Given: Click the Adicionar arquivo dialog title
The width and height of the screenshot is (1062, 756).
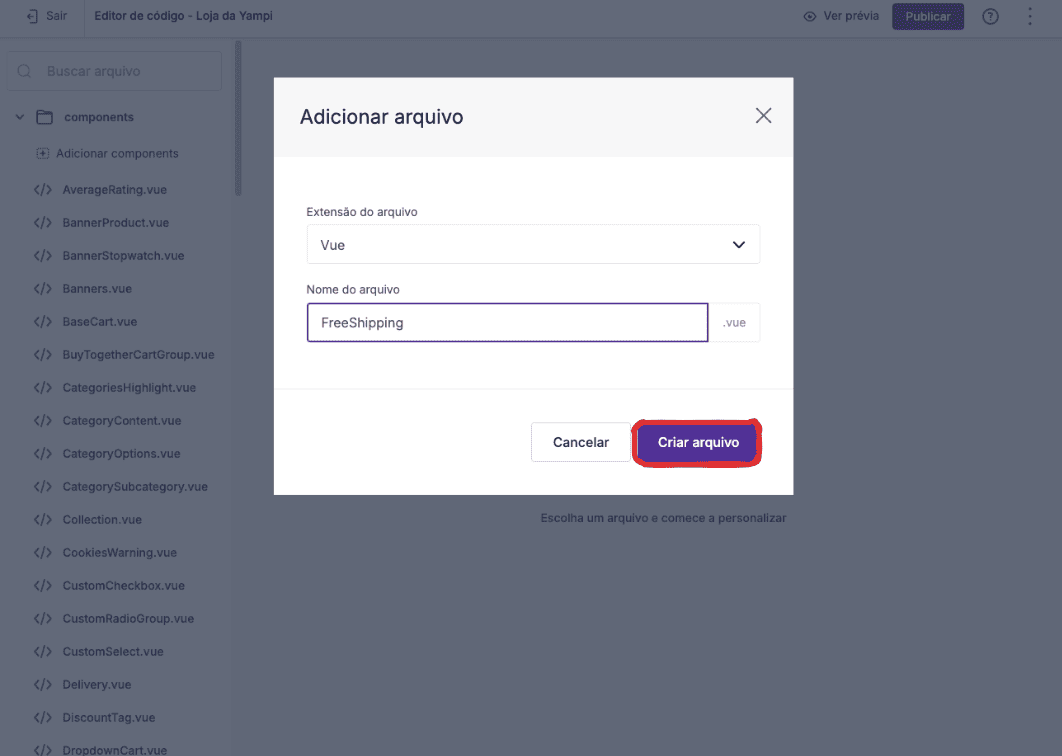Looking at the screenshot, I should click(381, 117).
